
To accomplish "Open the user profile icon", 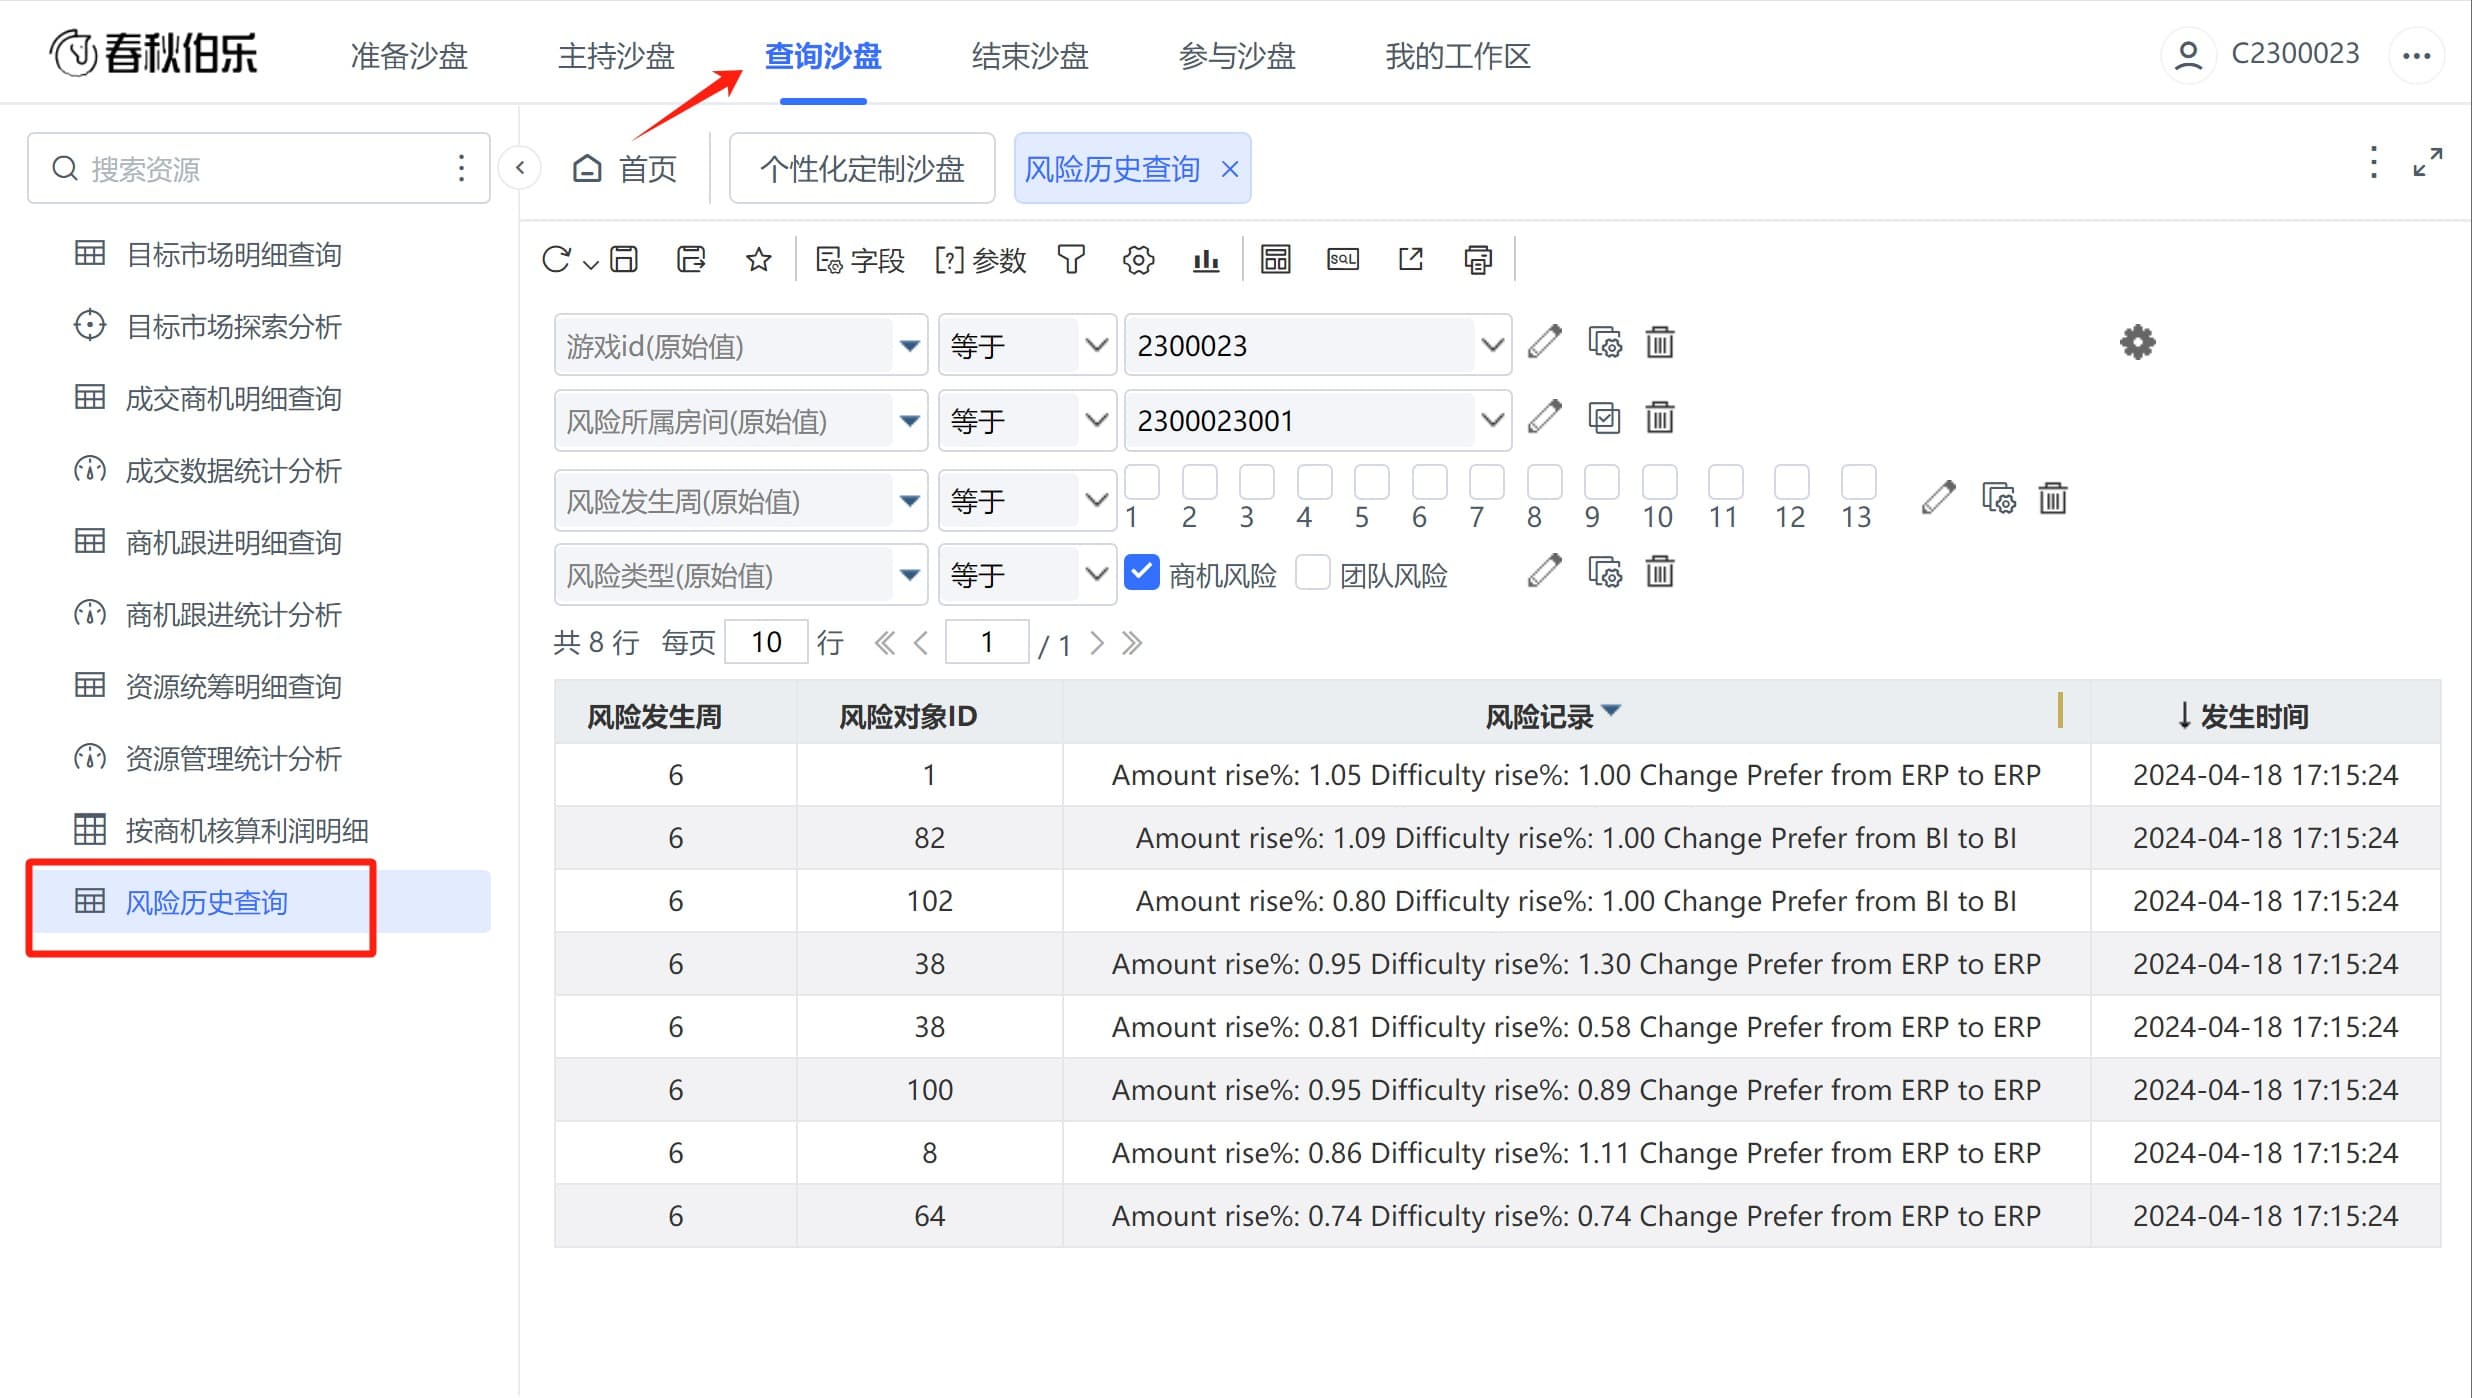I will point(2188,55).
